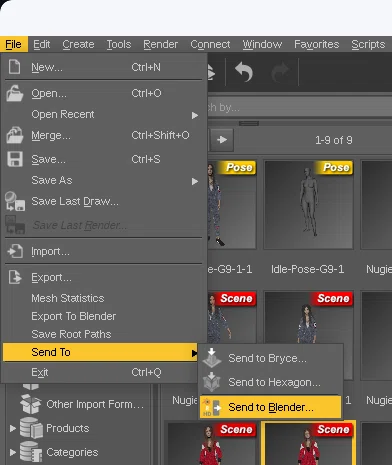
Task: Click the search by input field
Action: tap(300, 107)
